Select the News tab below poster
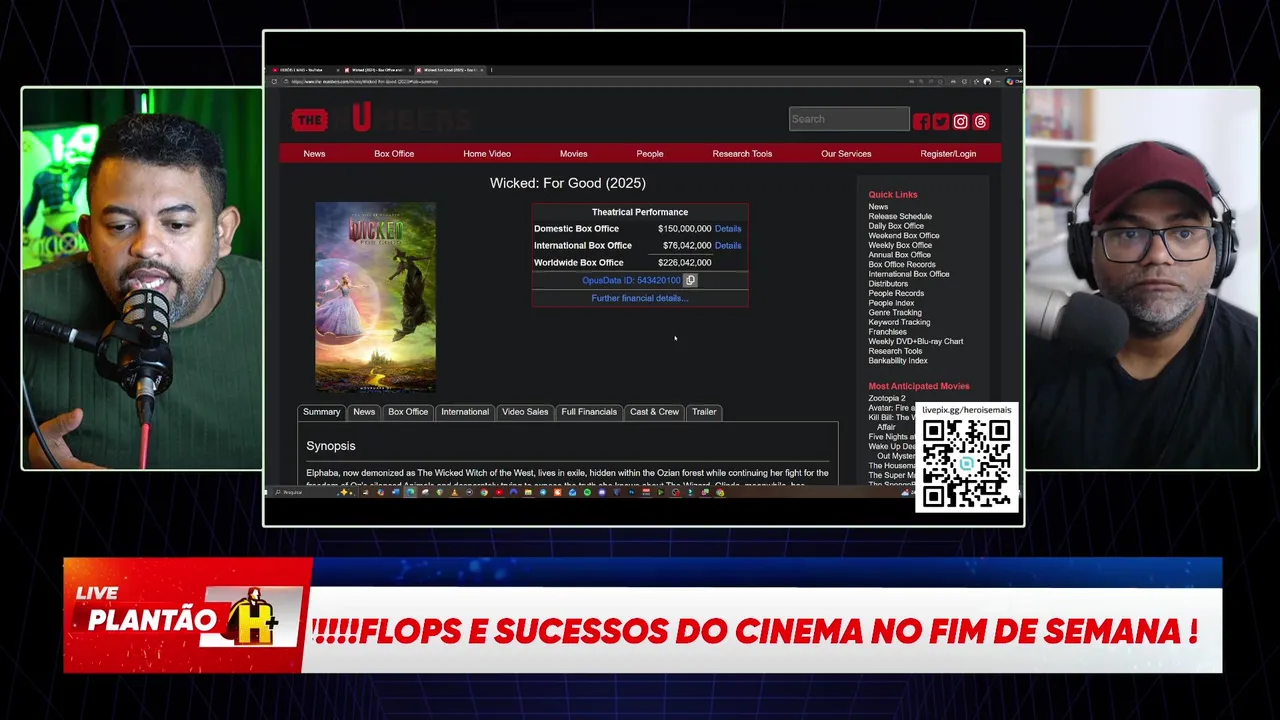The image size is (1280, 720). pyautogui.click(x=364, y=412)
